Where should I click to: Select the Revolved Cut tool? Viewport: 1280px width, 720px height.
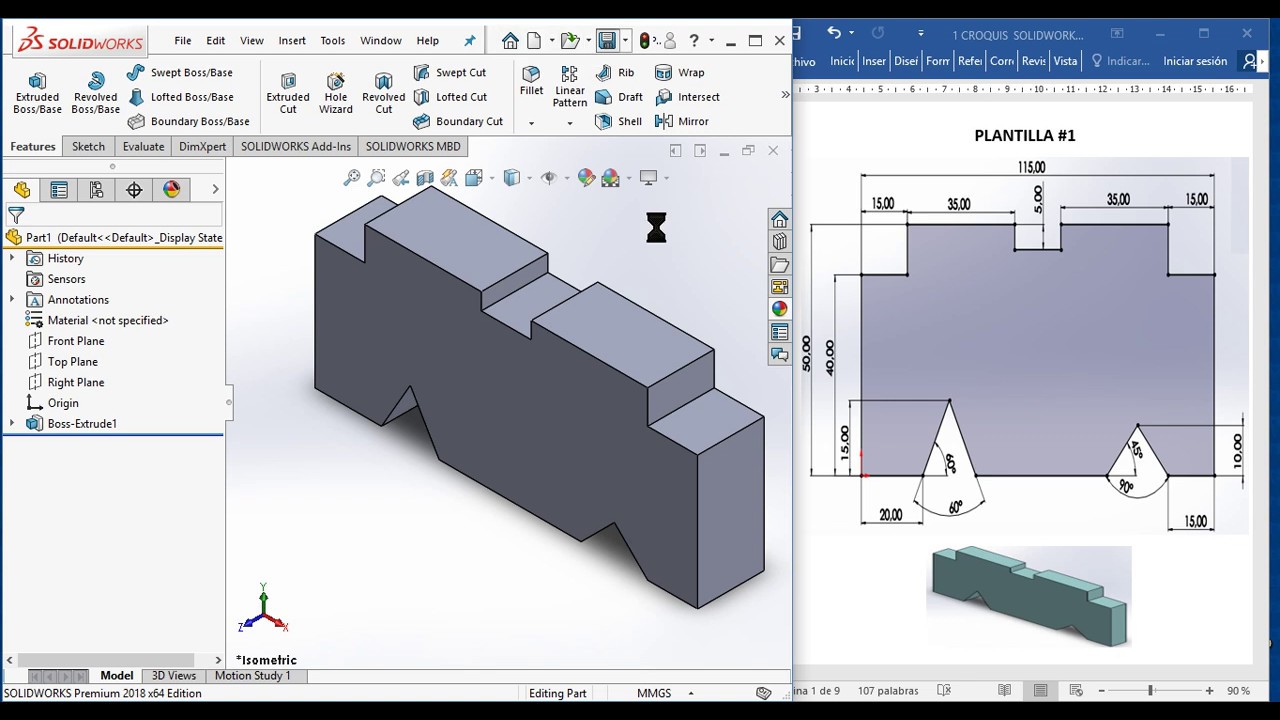point(383,93)
